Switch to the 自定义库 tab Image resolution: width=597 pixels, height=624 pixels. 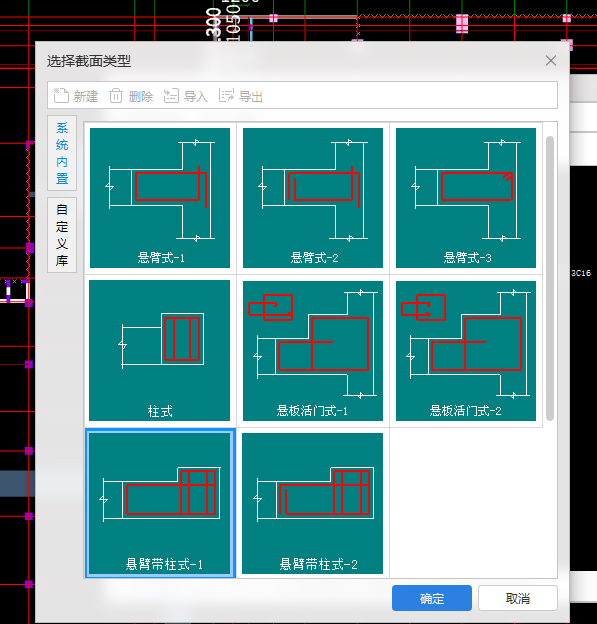62,235
